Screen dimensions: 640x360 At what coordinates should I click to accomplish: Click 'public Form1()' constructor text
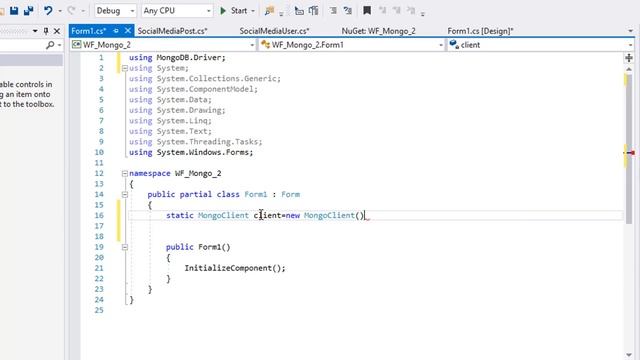tap(198, 247)
